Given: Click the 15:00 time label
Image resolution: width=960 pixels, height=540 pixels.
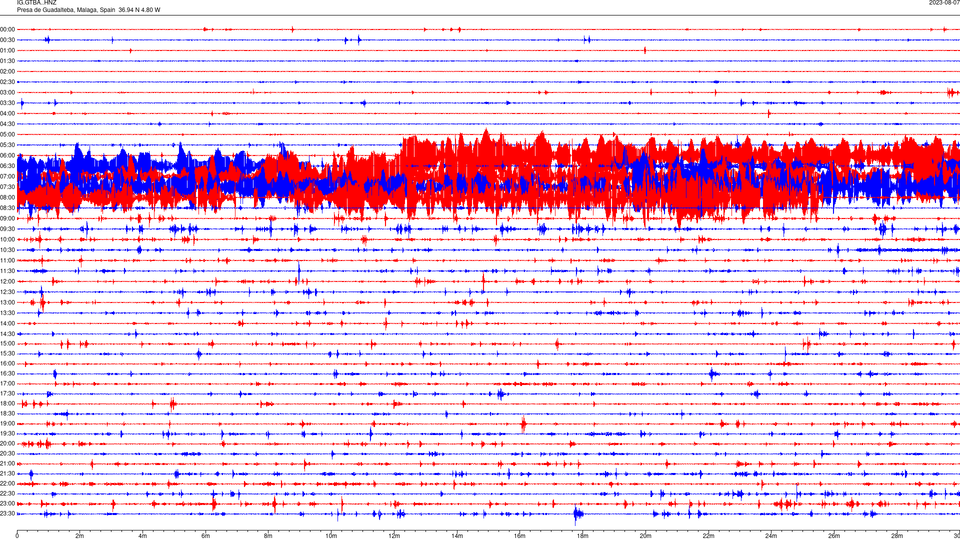Looking at the screenshot, I should (x=7, y=343).
